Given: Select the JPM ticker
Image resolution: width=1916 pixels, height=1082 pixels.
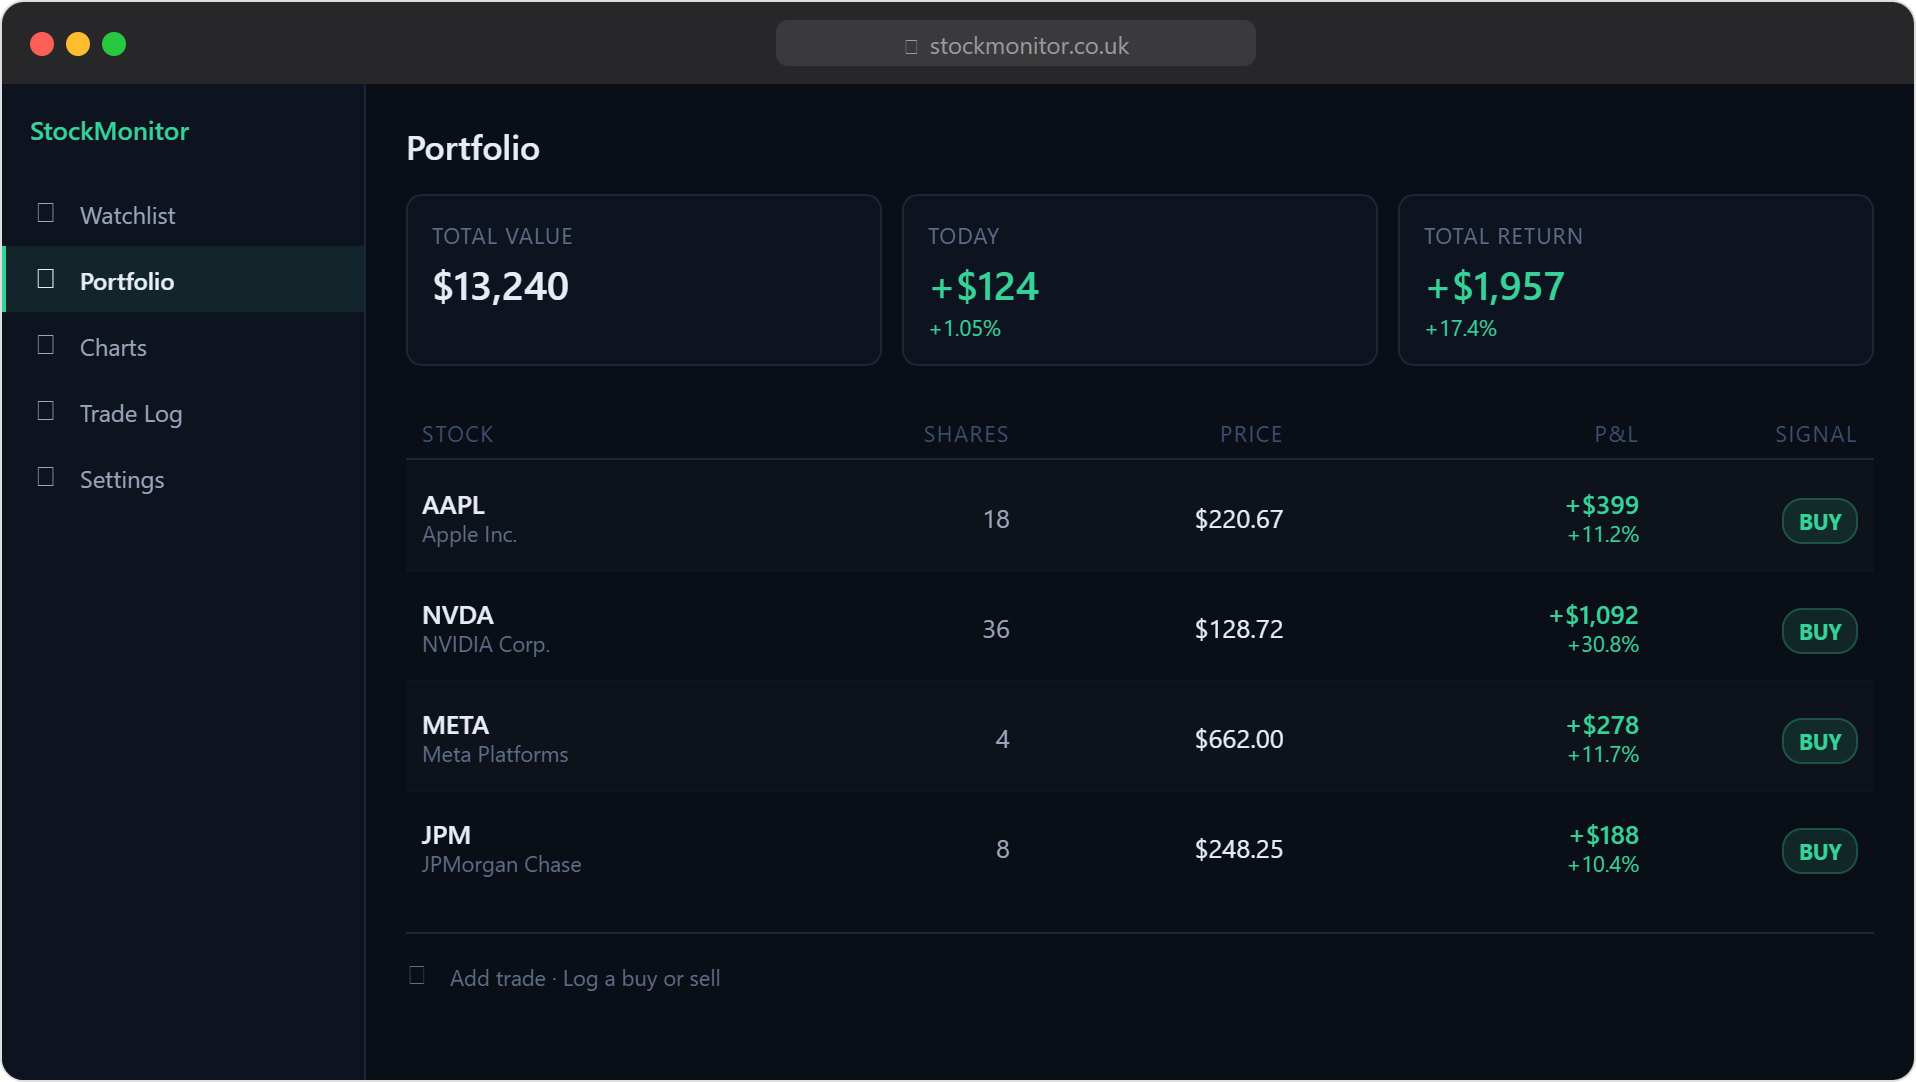Looking at the screenshot, I should (x=446, y=835).
